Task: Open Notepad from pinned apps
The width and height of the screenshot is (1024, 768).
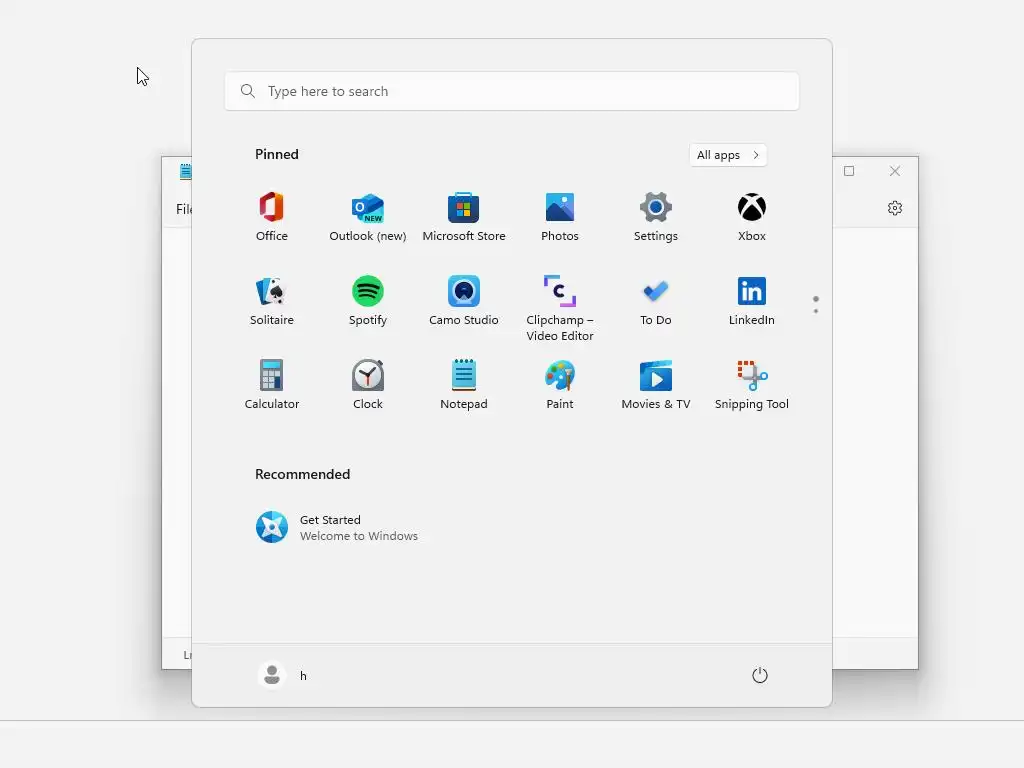Action: (x=464, y=385)
